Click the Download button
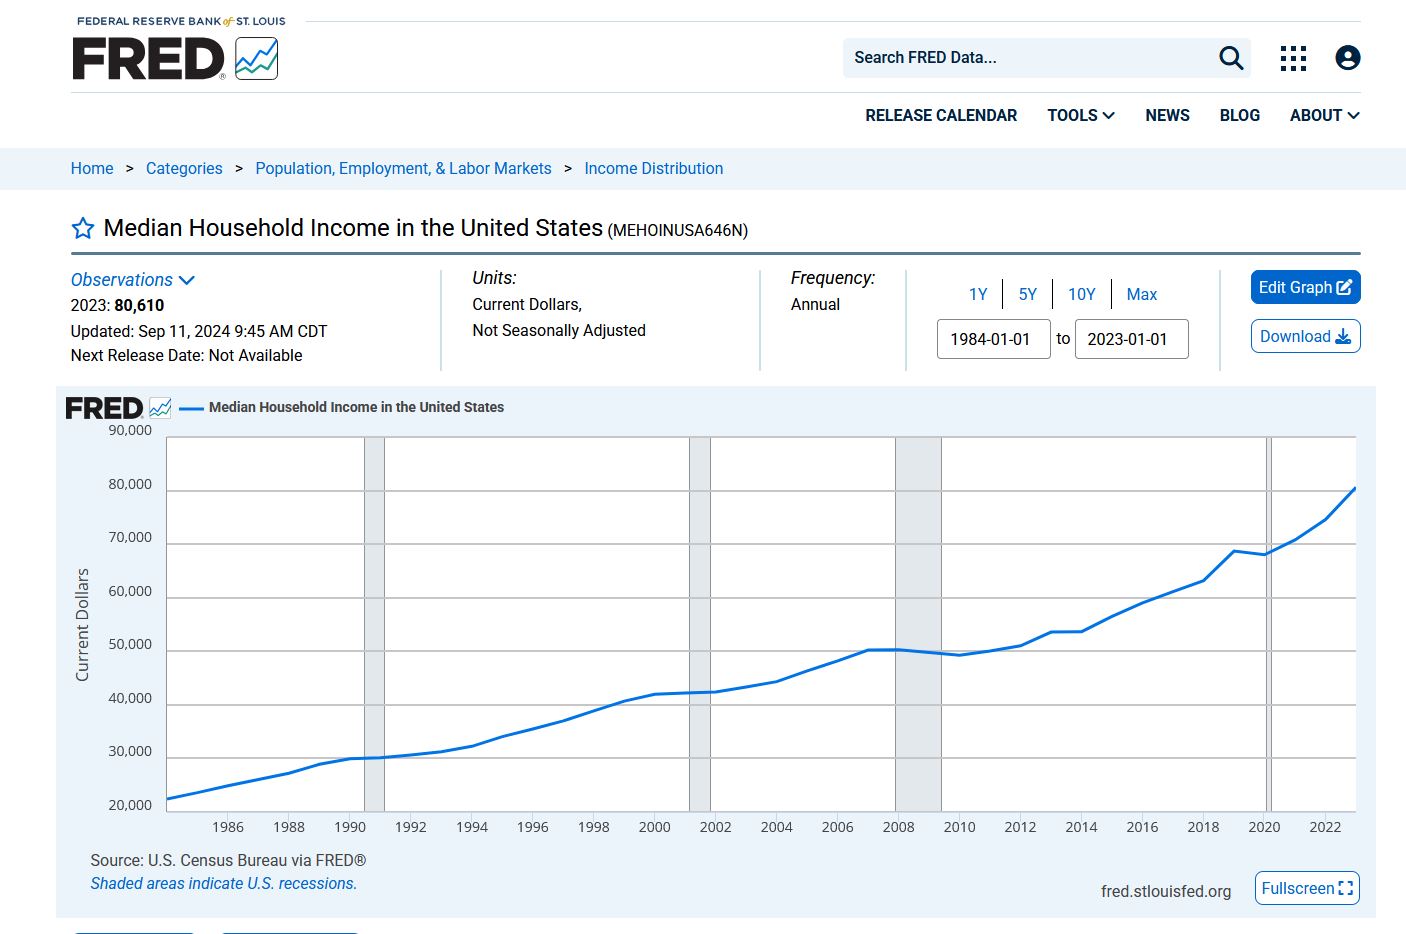 pyautogui.click(x=1306, y=337)
